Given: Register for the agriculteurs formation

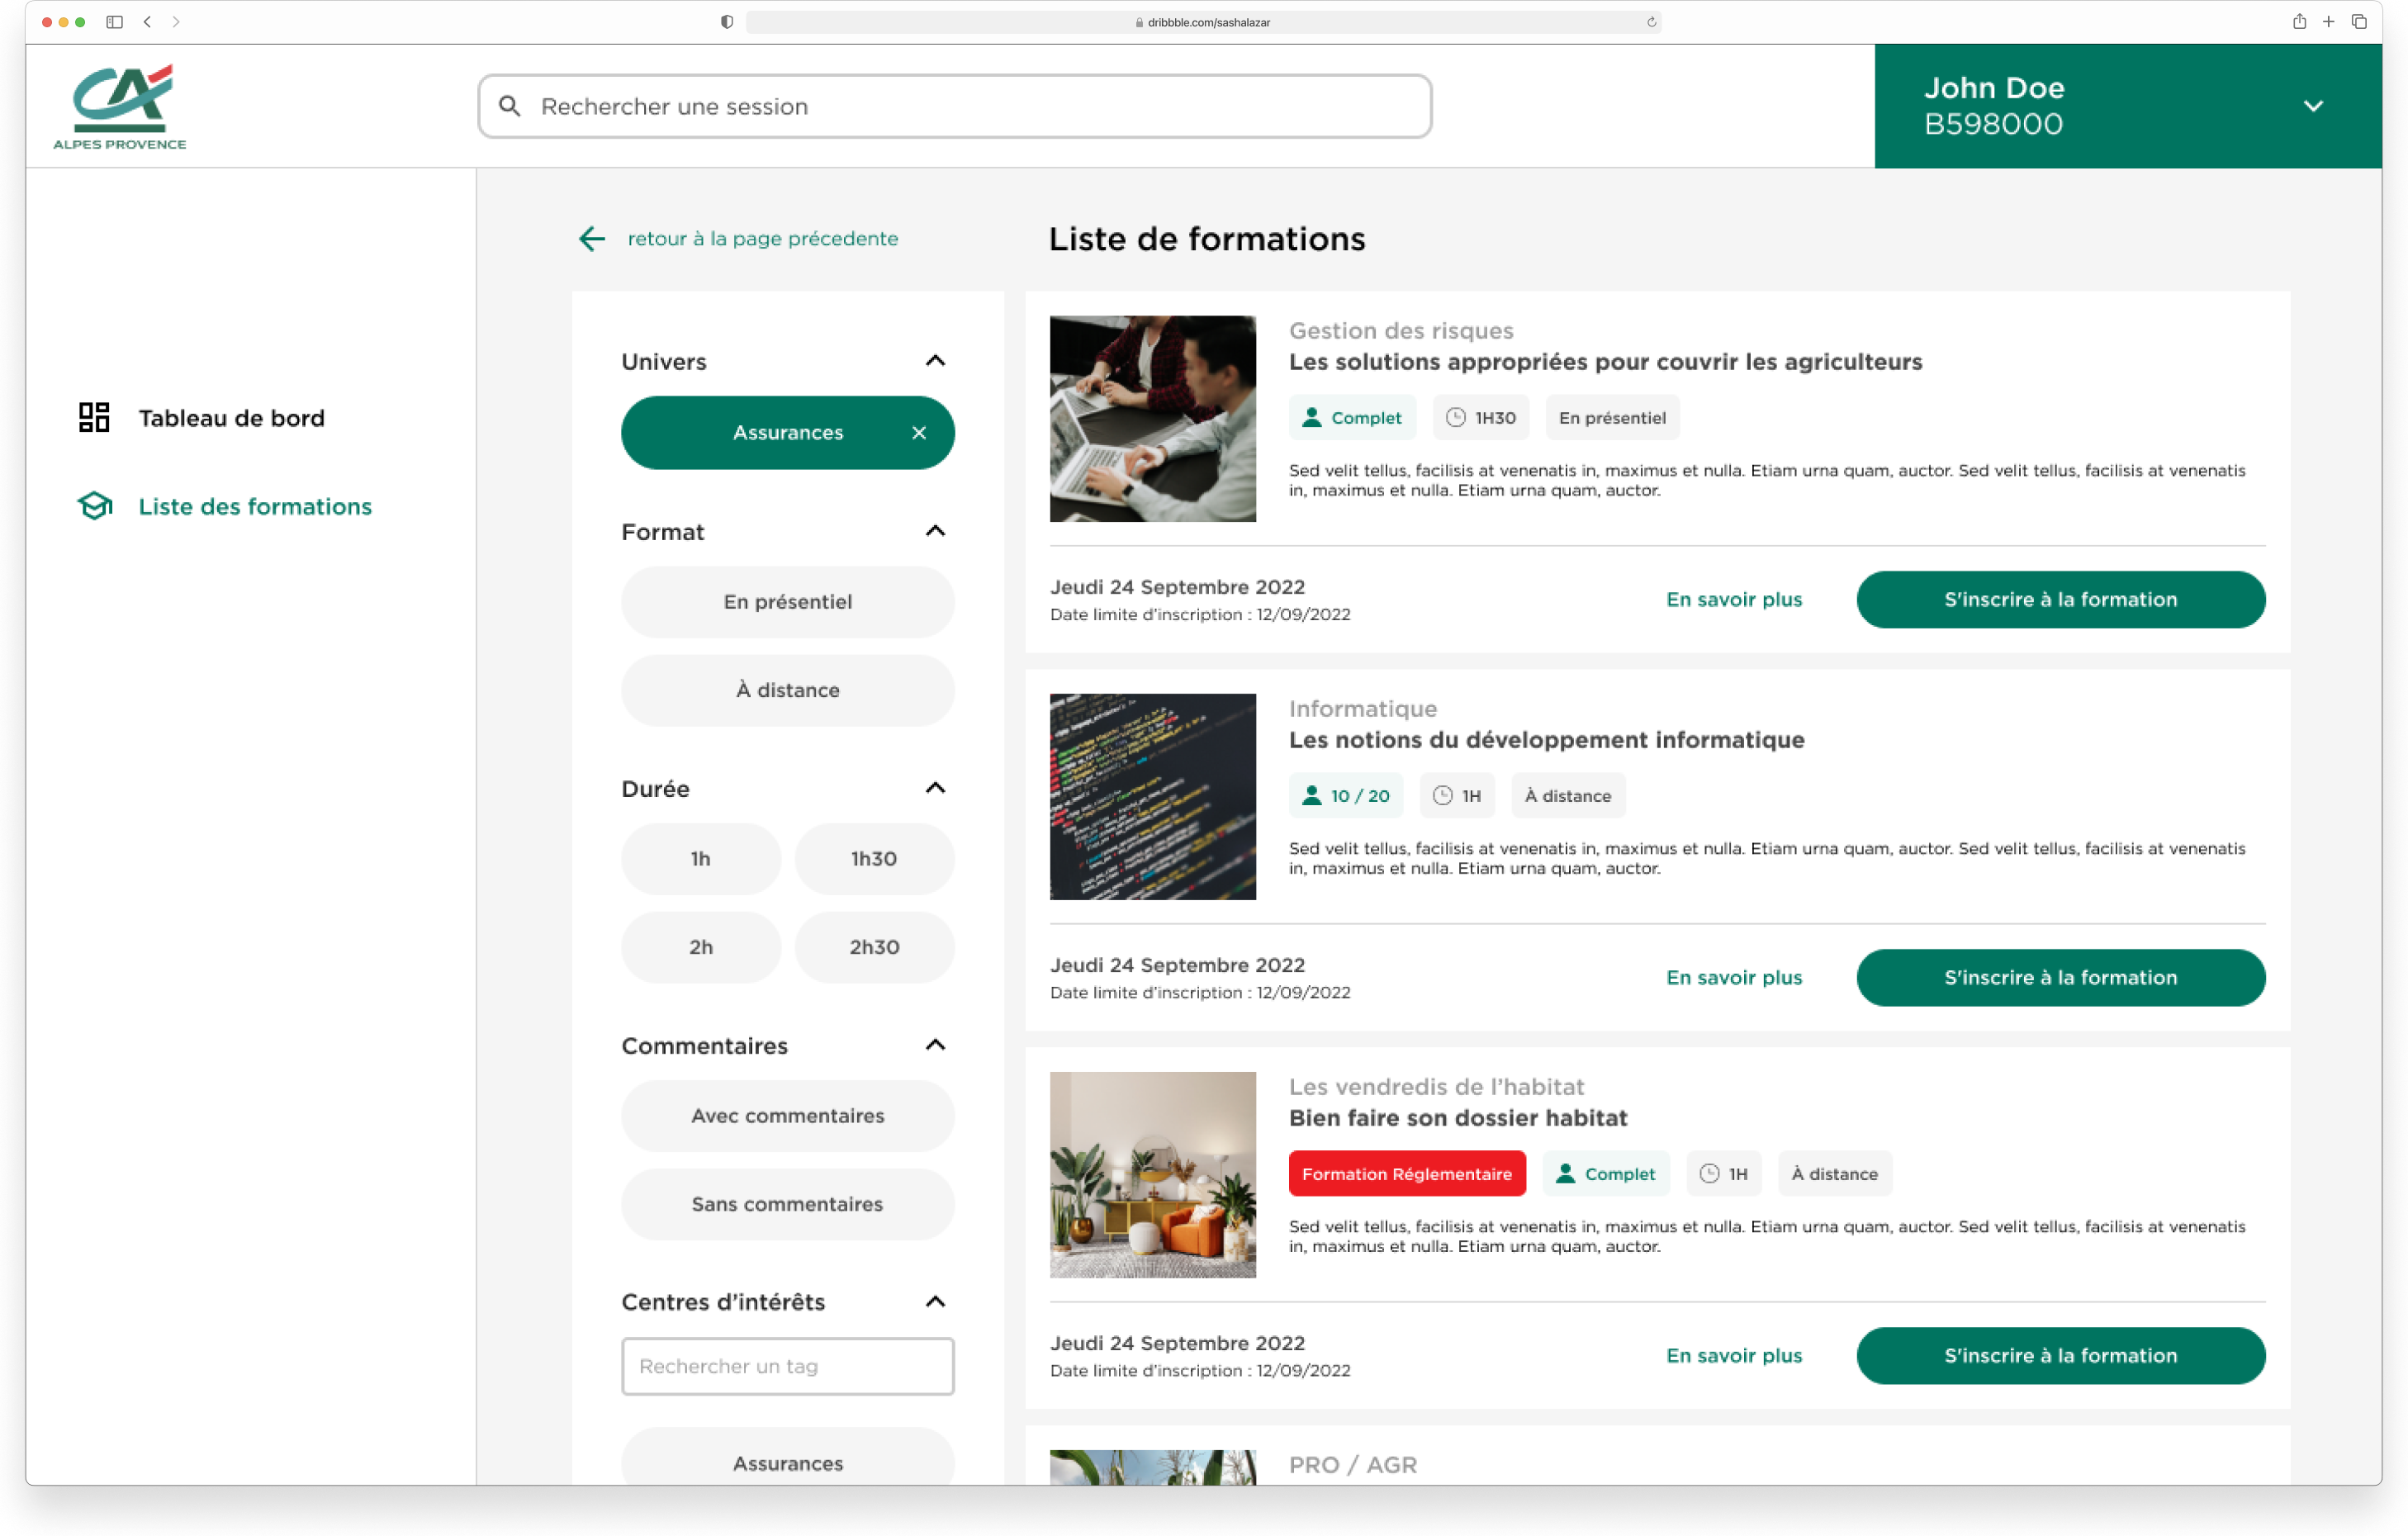Looking at the screenshot, I should pos(2061,600).
